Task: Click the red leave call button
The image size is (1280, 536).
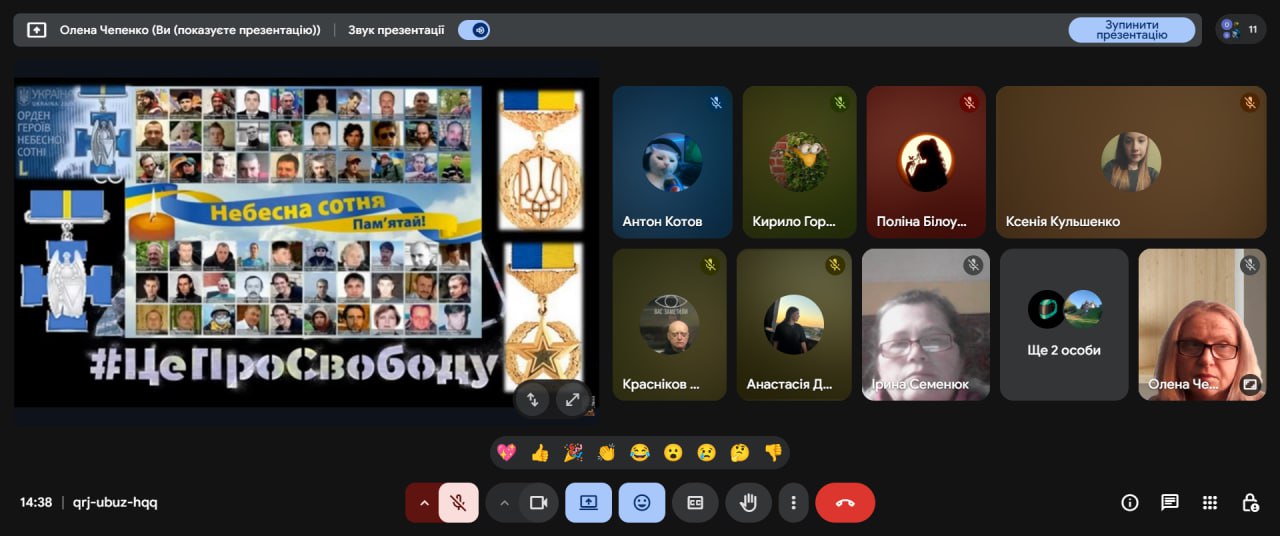Action: pyautogui.click(x=844, y=503)
